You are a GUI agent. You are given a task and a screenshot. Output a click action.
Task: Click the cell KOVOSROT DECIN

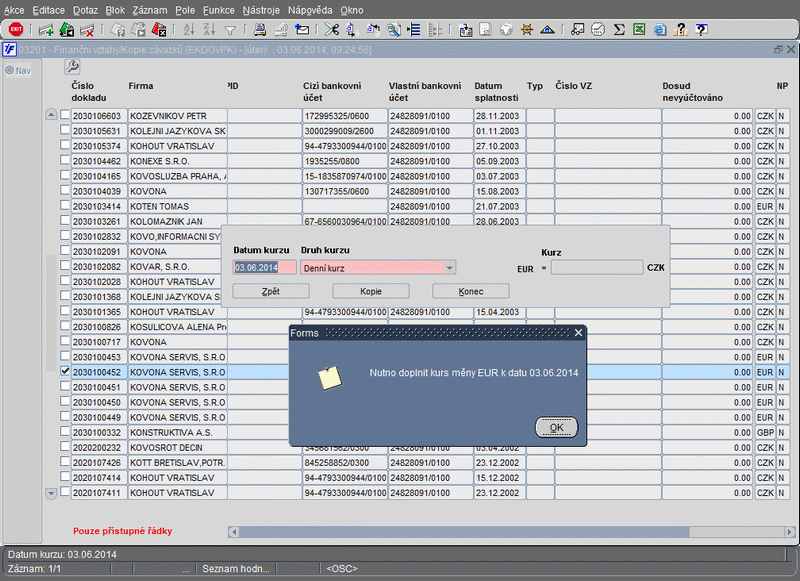click(177, 447)
